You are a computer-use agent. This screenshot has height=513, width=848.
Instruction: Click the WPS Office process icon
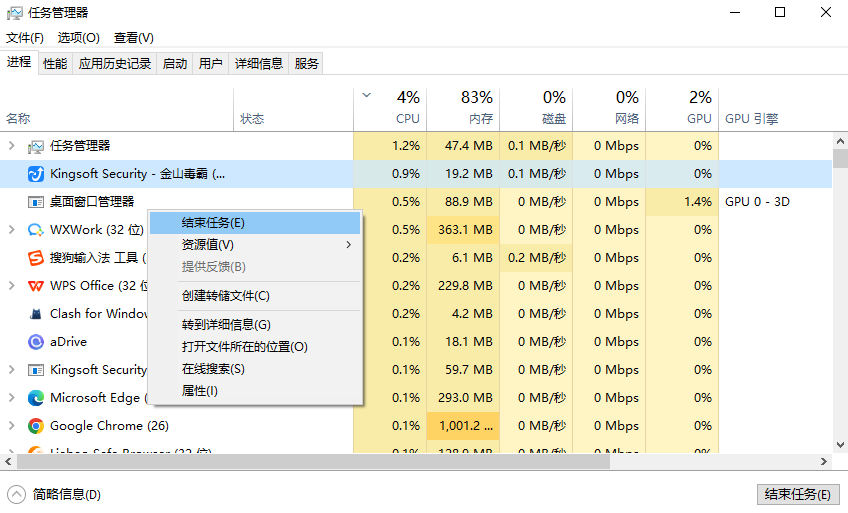[x=36, y=286]
